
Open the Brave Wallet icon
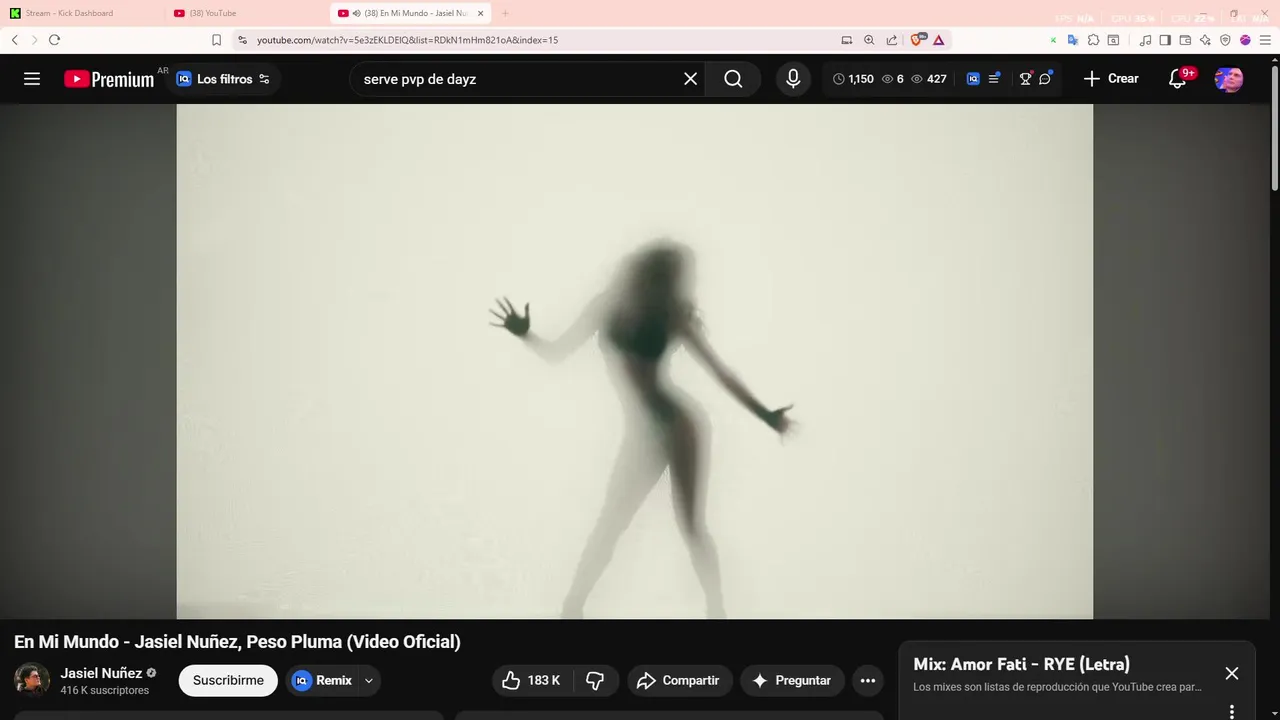click(1185, 40)
